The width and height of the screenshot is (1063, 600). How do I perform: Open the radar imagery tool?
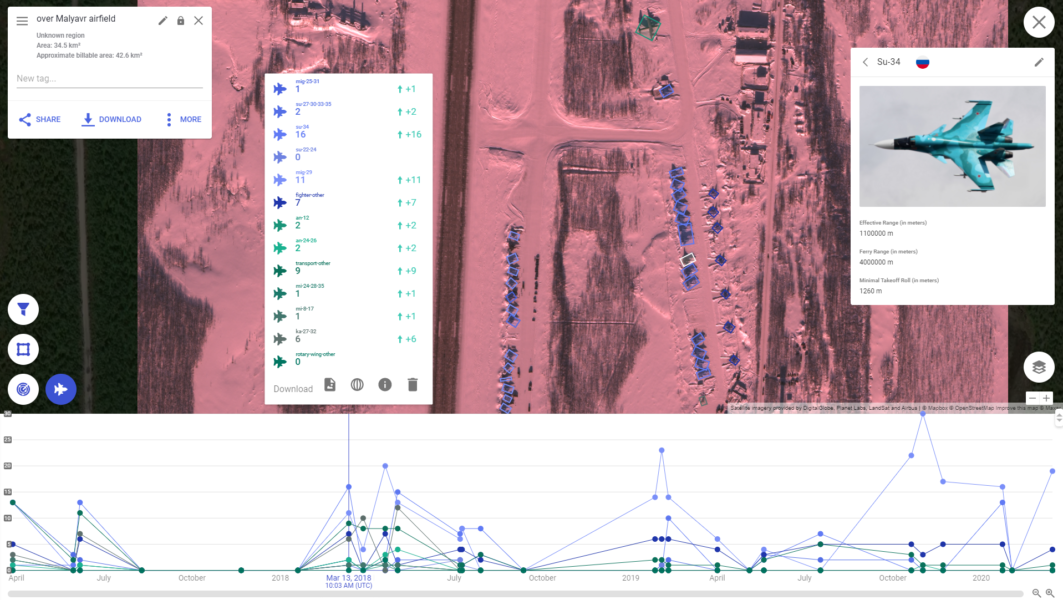[22, 389]
